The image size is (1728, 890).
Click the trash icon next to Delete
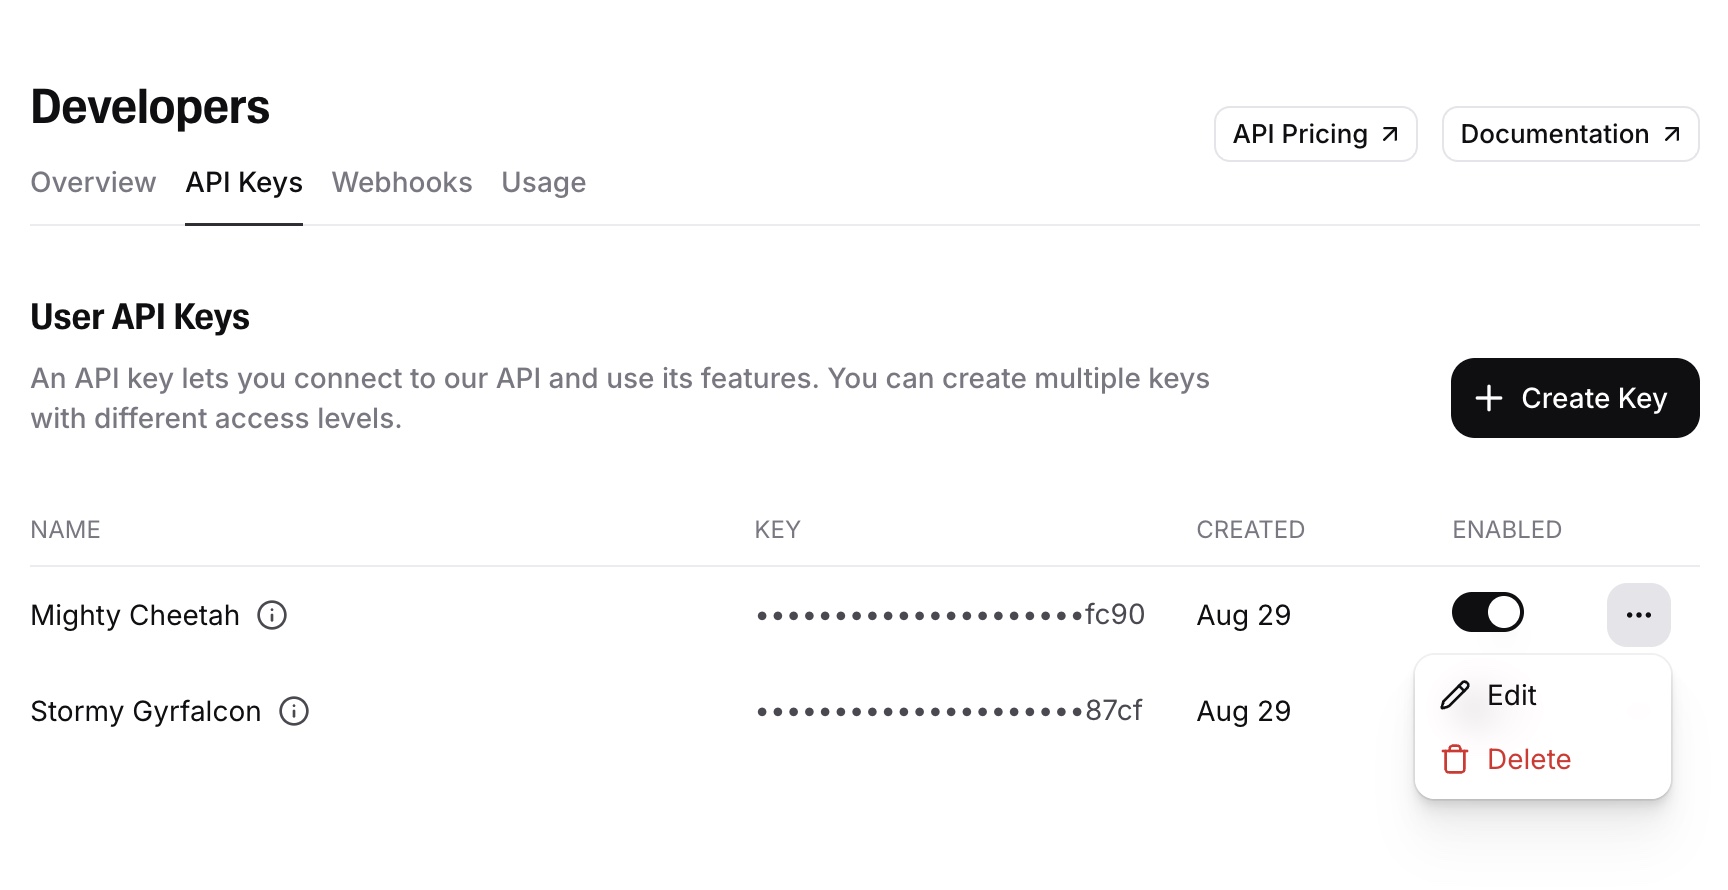point(1453,759)
